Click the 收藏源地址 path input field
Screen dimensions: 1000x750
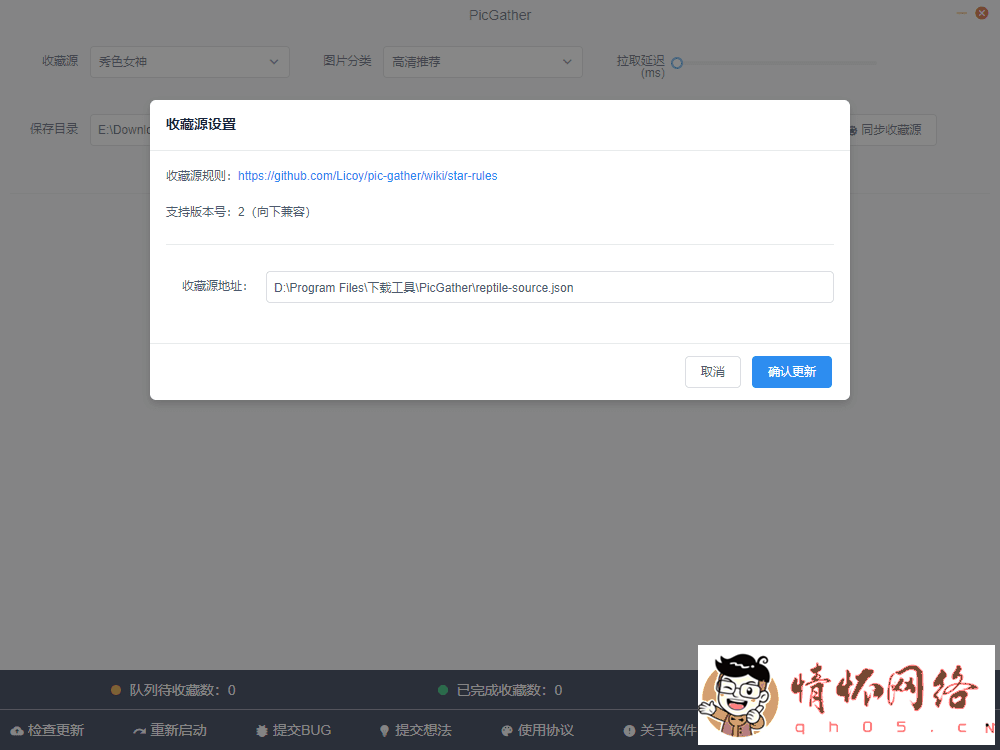pyautogui.click(x=549, y=287)
